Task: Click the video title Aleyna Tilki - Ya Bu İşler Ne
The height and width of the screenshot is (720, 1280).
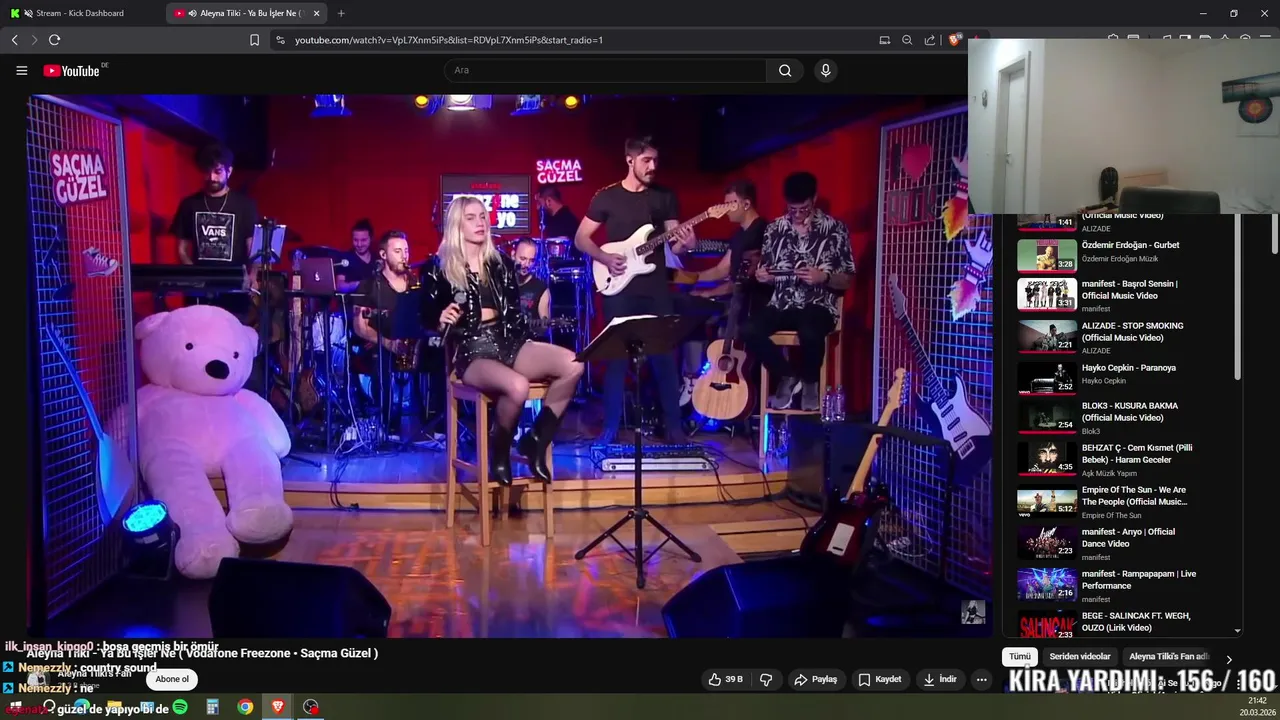Action: click(202, 654)
